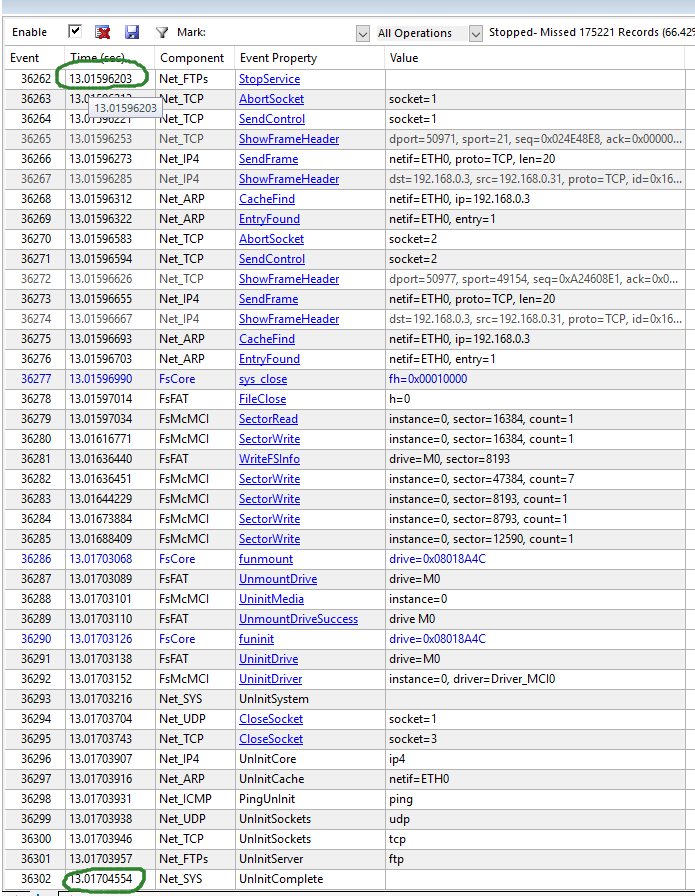Select the Stopped- Missed Records status text
Screen dimensions: 695x896
pos(592,33)
